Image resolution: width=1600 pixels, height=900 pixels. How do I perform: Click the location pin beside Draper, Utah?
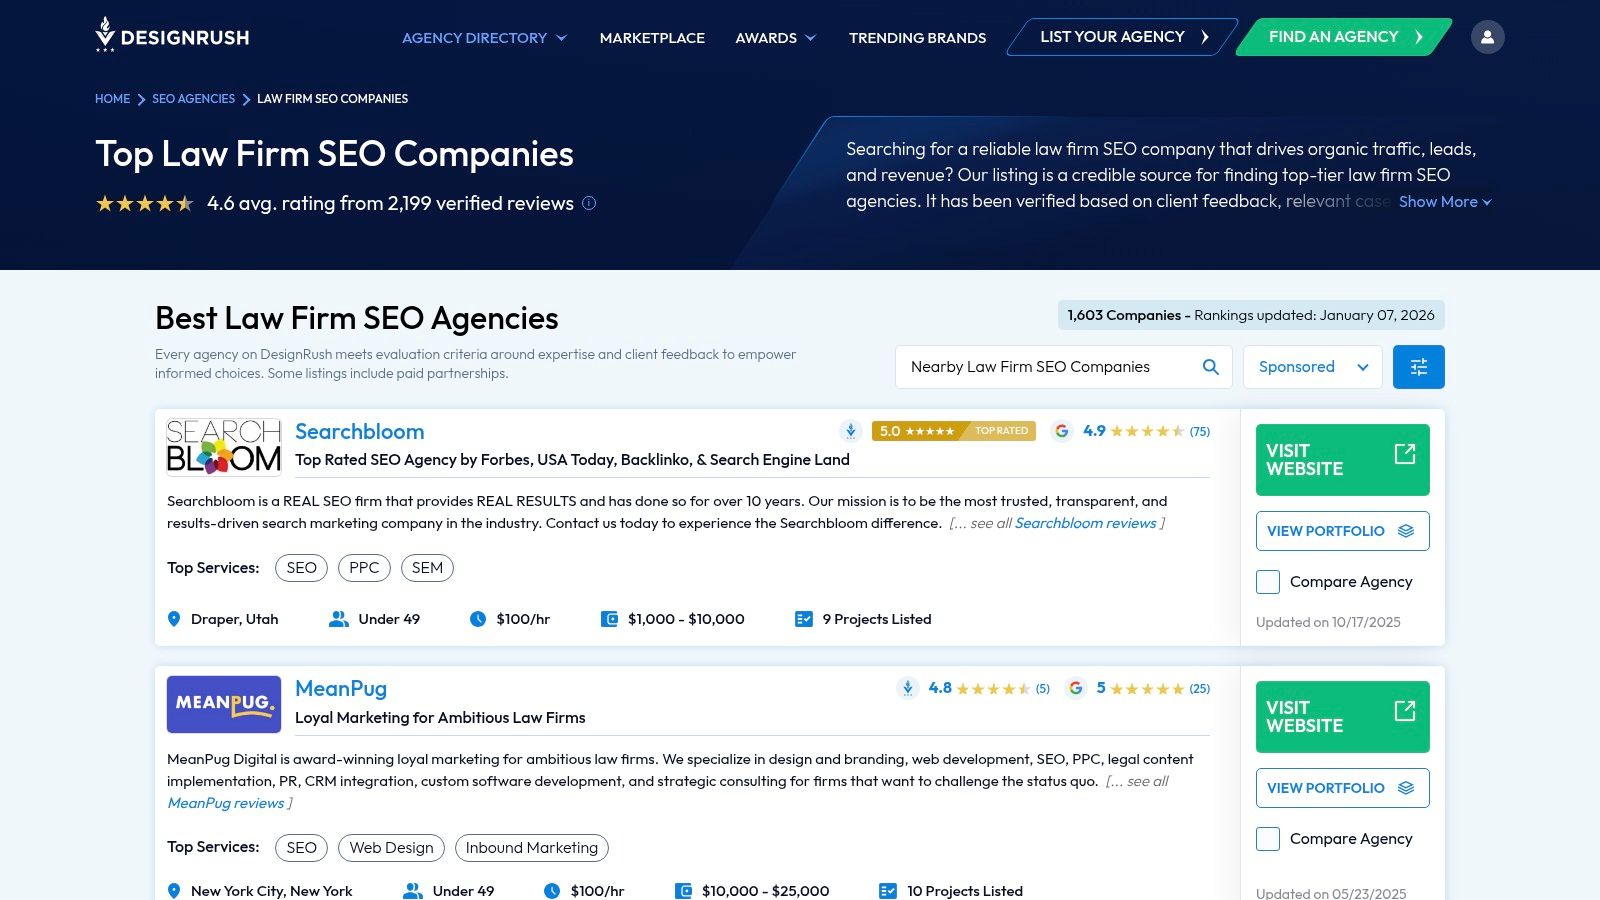click(x=173, y=619)
